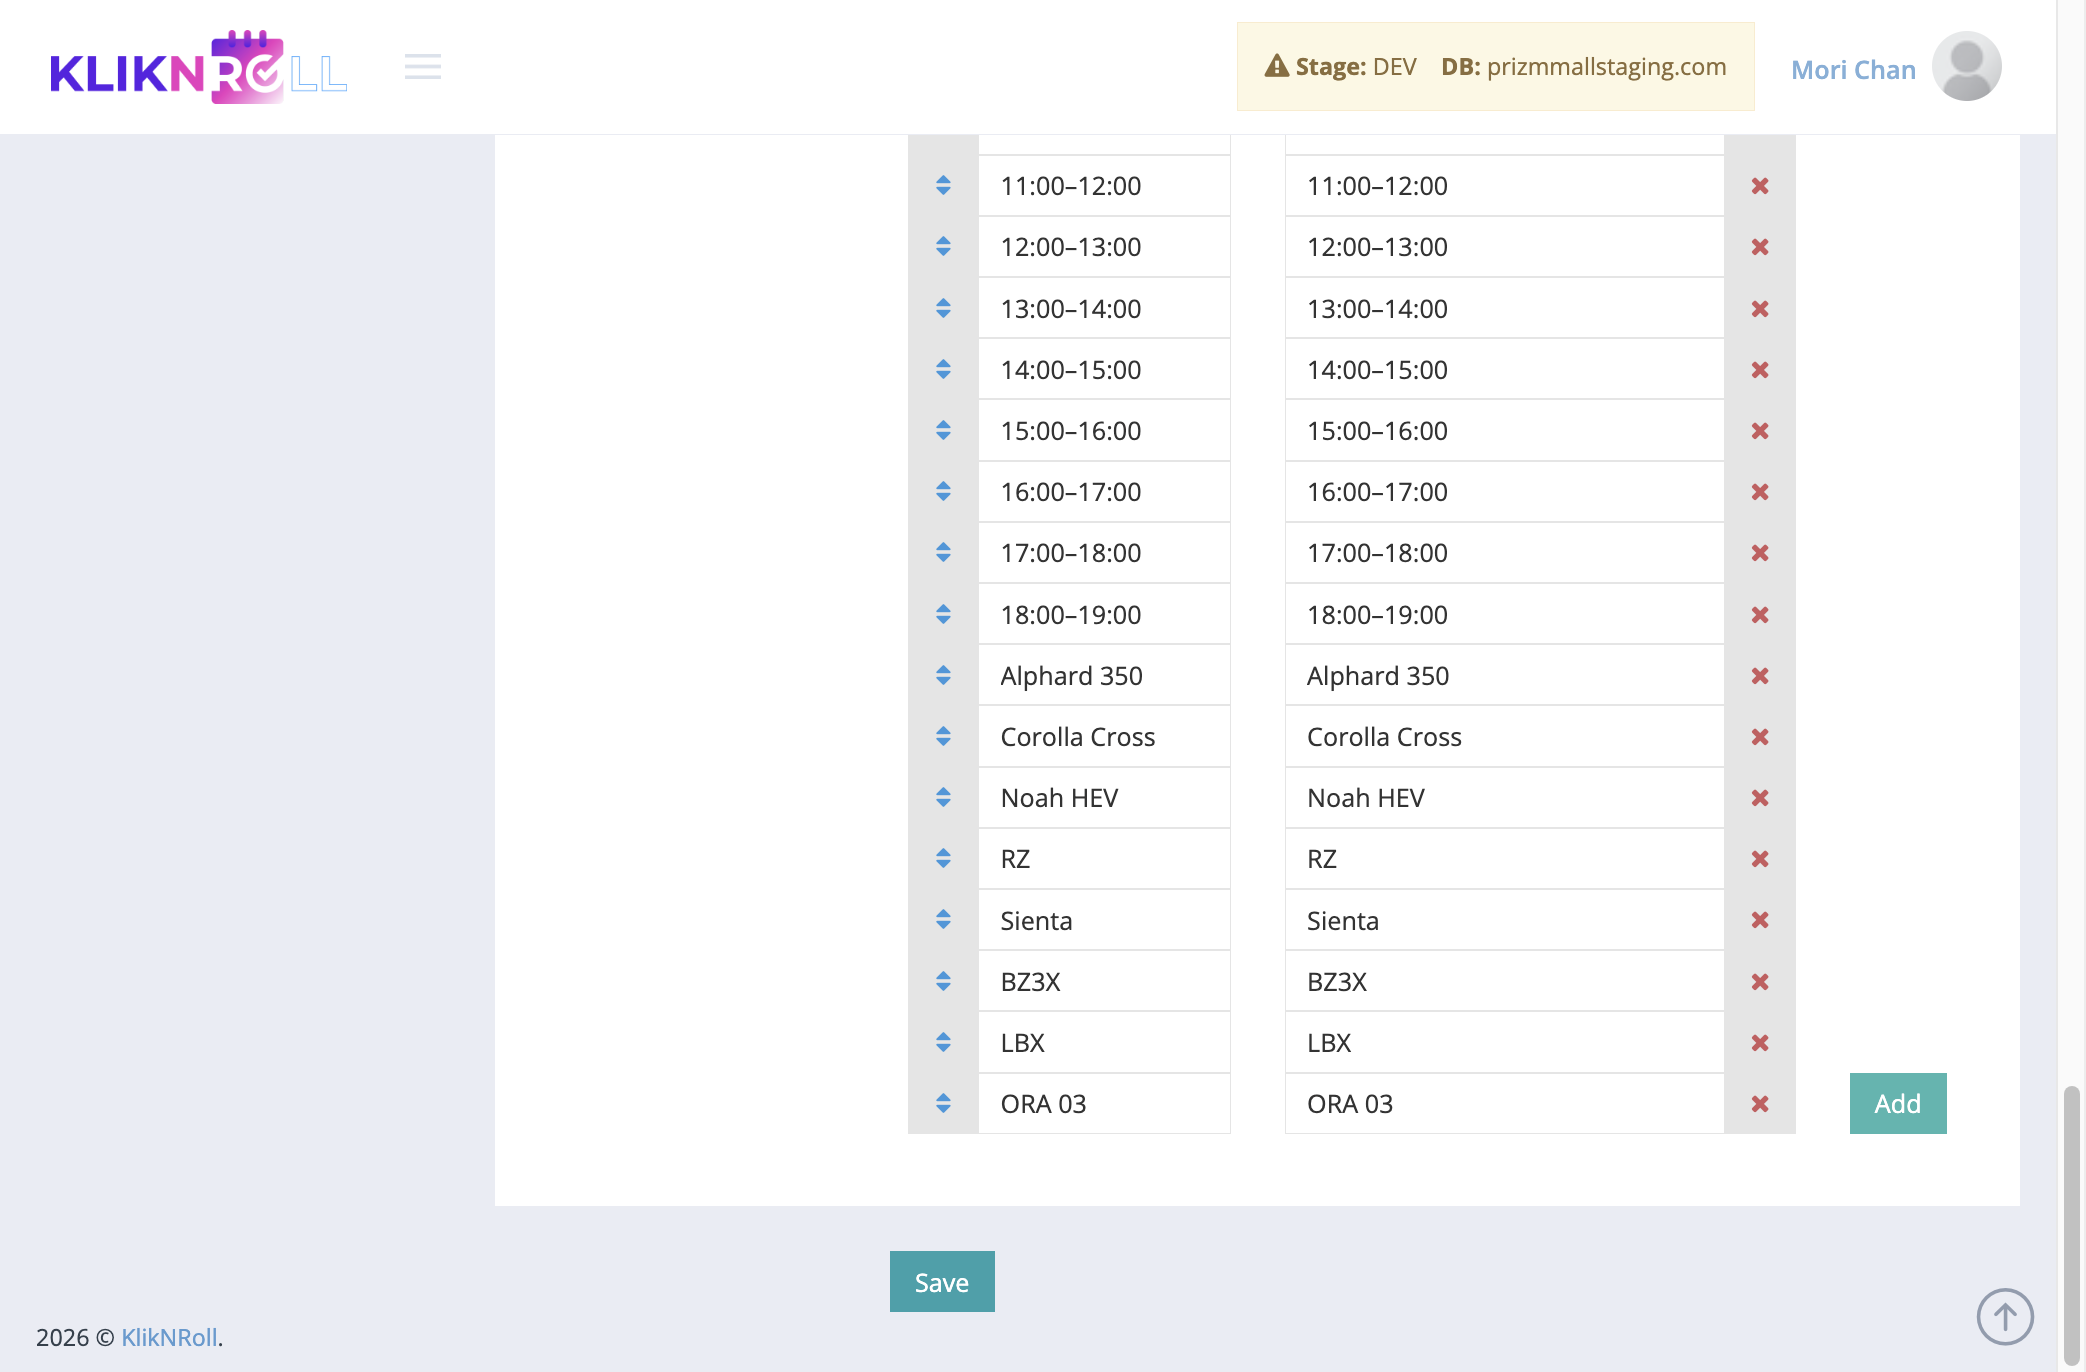Click the reorder handle for RZ row

(943, 859)
